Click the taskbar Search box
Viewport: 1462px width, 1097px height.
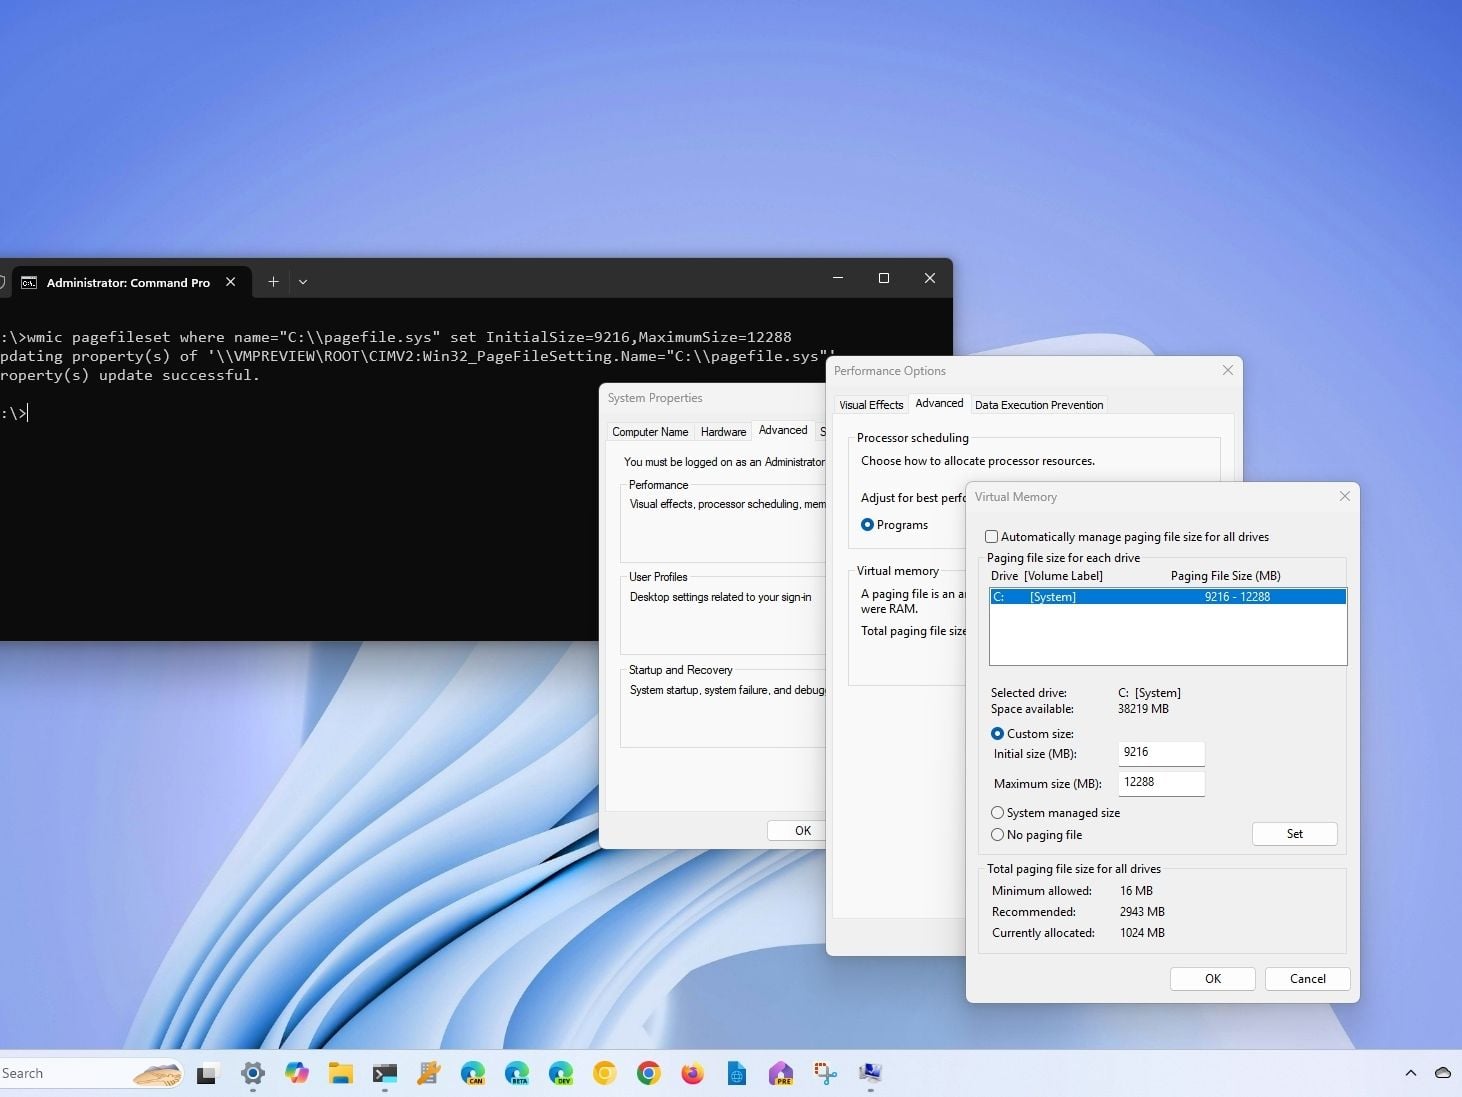tap(91, 1074)
